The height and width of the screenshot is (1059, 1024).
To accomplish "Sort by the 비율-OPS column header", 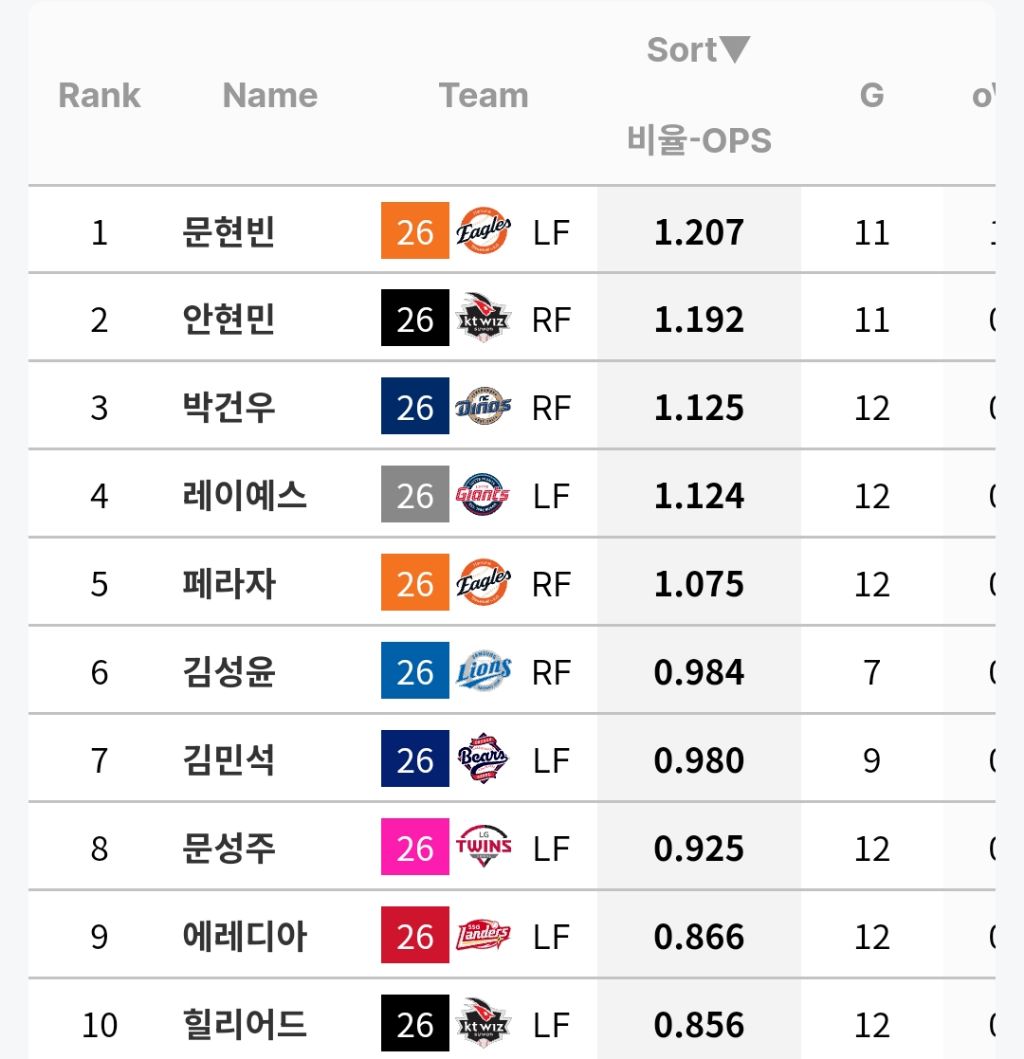I will tap(699, 140).
